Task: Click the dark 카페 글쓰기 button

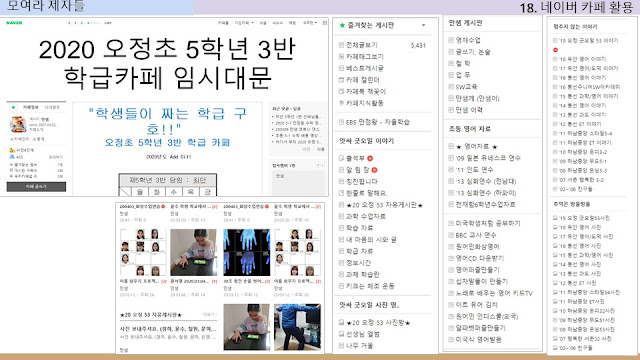Action: pos(36,187)
